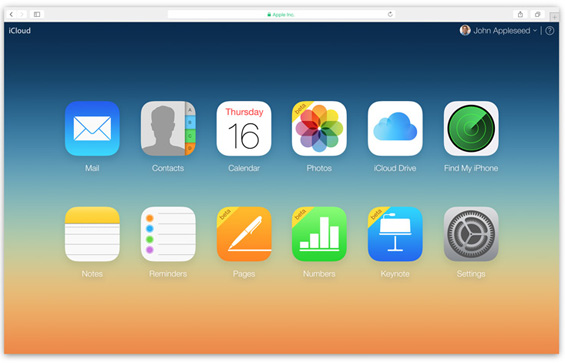Screen dimensions: 565x363
Task: Click the Reminders label text
Action: coord(168,274)
